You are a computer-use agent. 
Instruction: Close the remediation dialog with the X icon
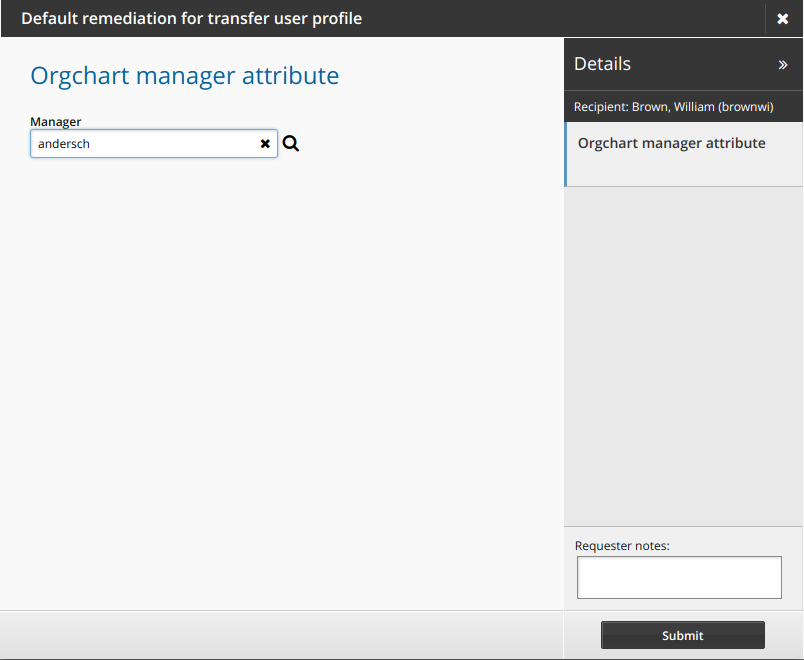tap(784, 18)
